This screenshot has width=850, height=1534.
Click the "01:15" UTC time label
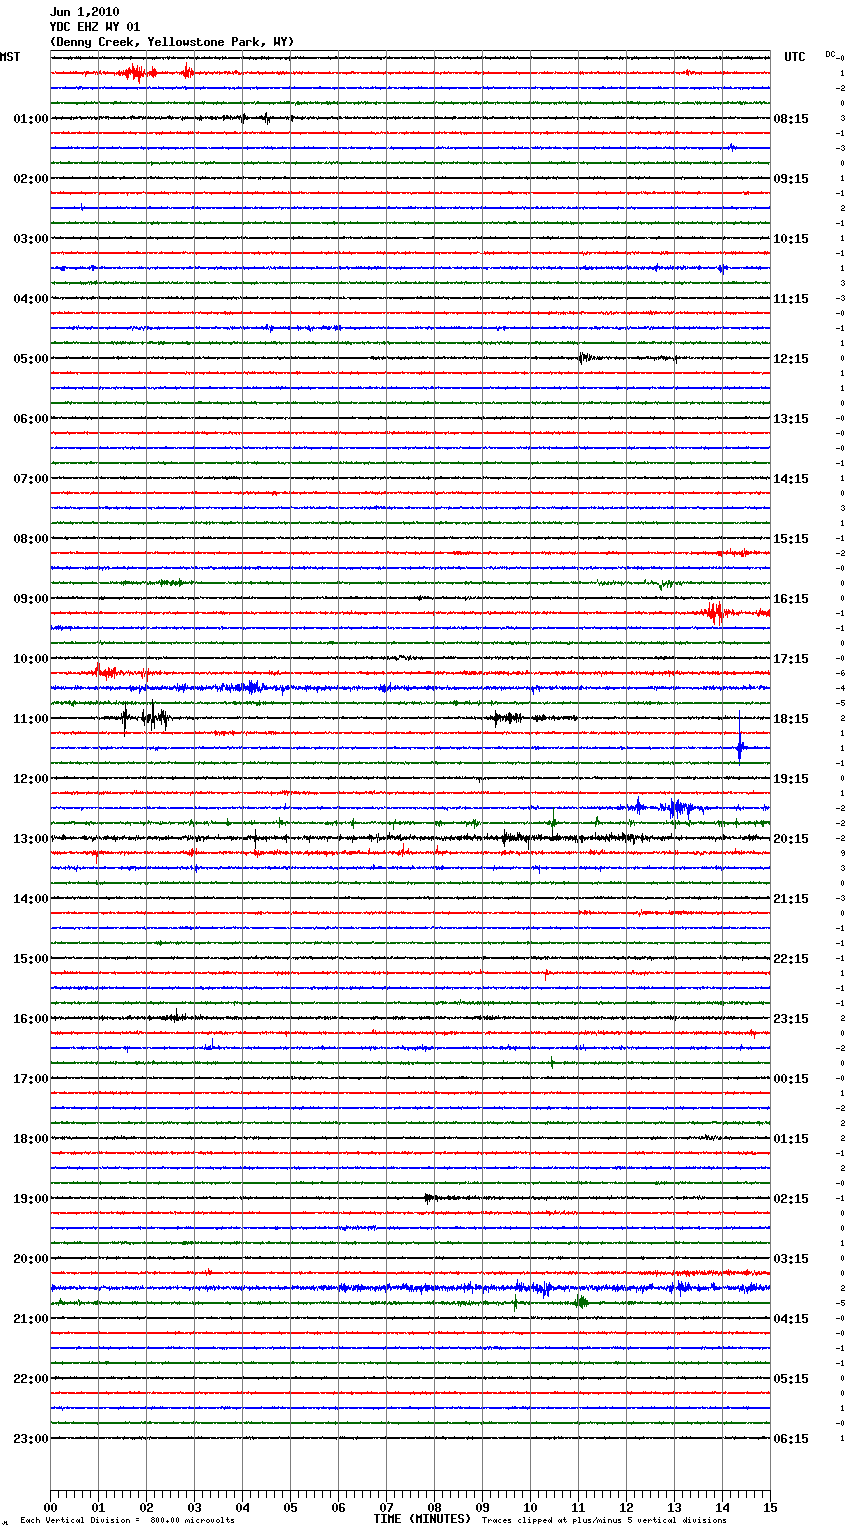click(791, 1139)
